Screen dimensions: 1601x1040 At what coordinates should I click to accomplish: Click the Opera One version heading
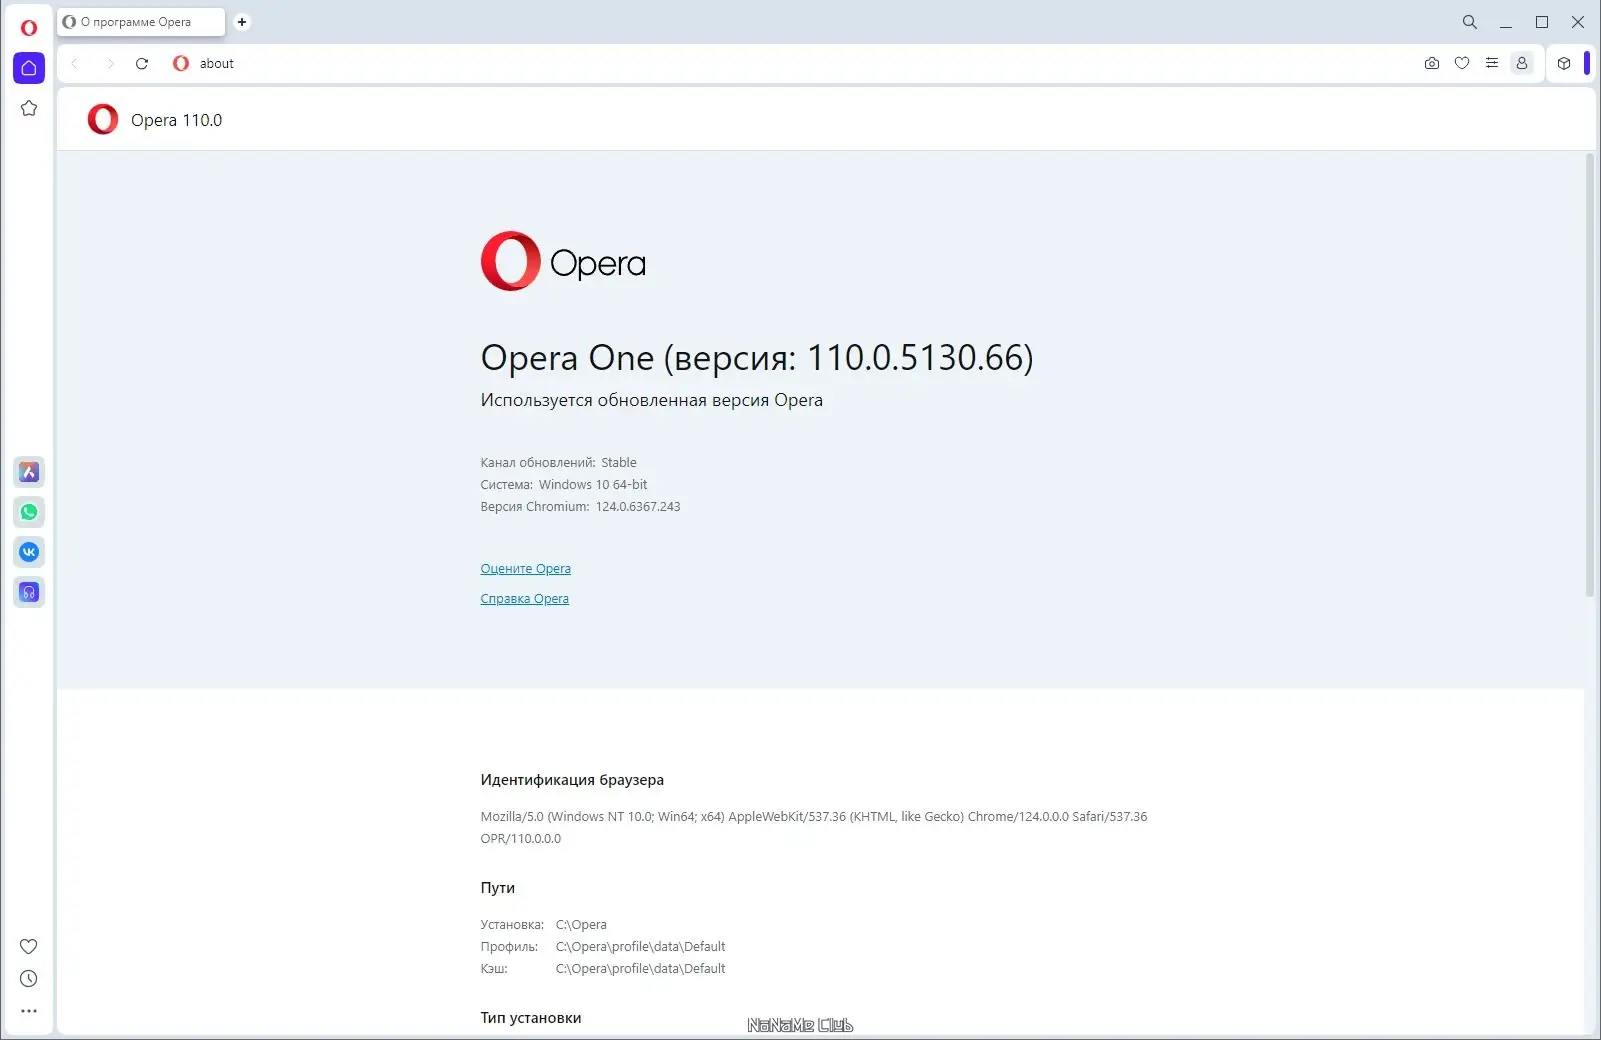757,358
